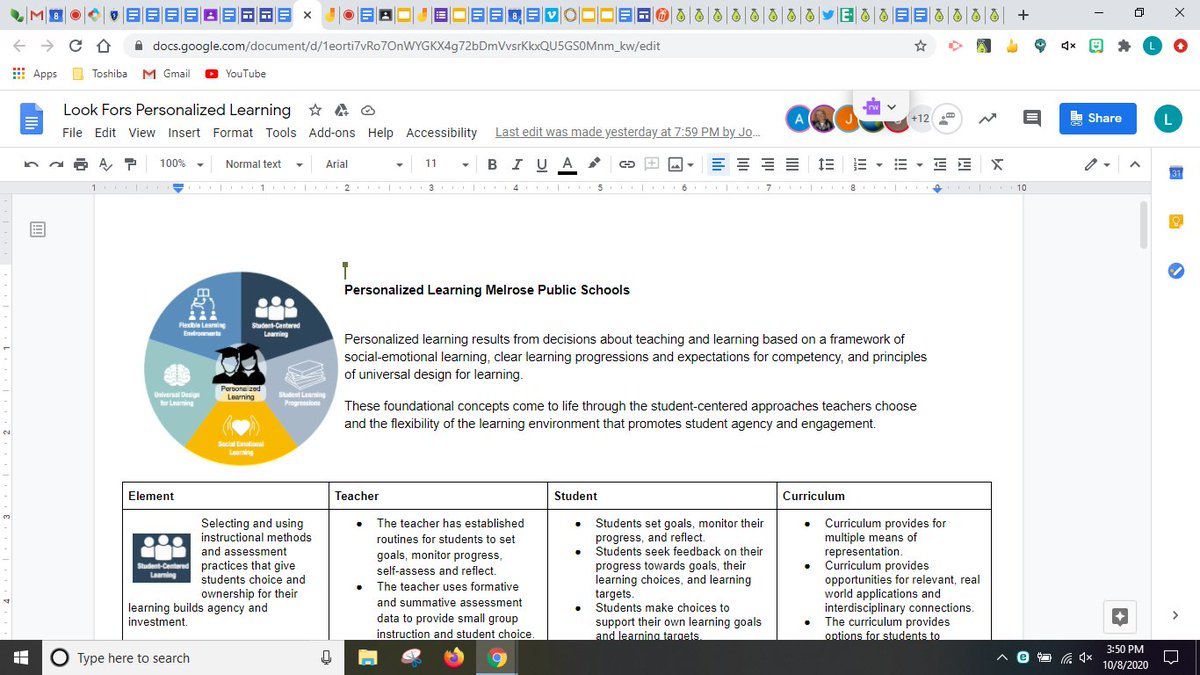Toggle Underline formatting
The height and width of the screenshot is (675, 1200).
542,164
